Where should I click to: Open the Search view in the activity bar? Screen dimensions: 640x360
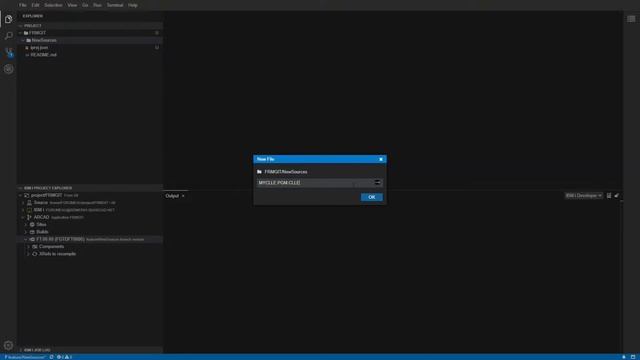coord(8,36)
